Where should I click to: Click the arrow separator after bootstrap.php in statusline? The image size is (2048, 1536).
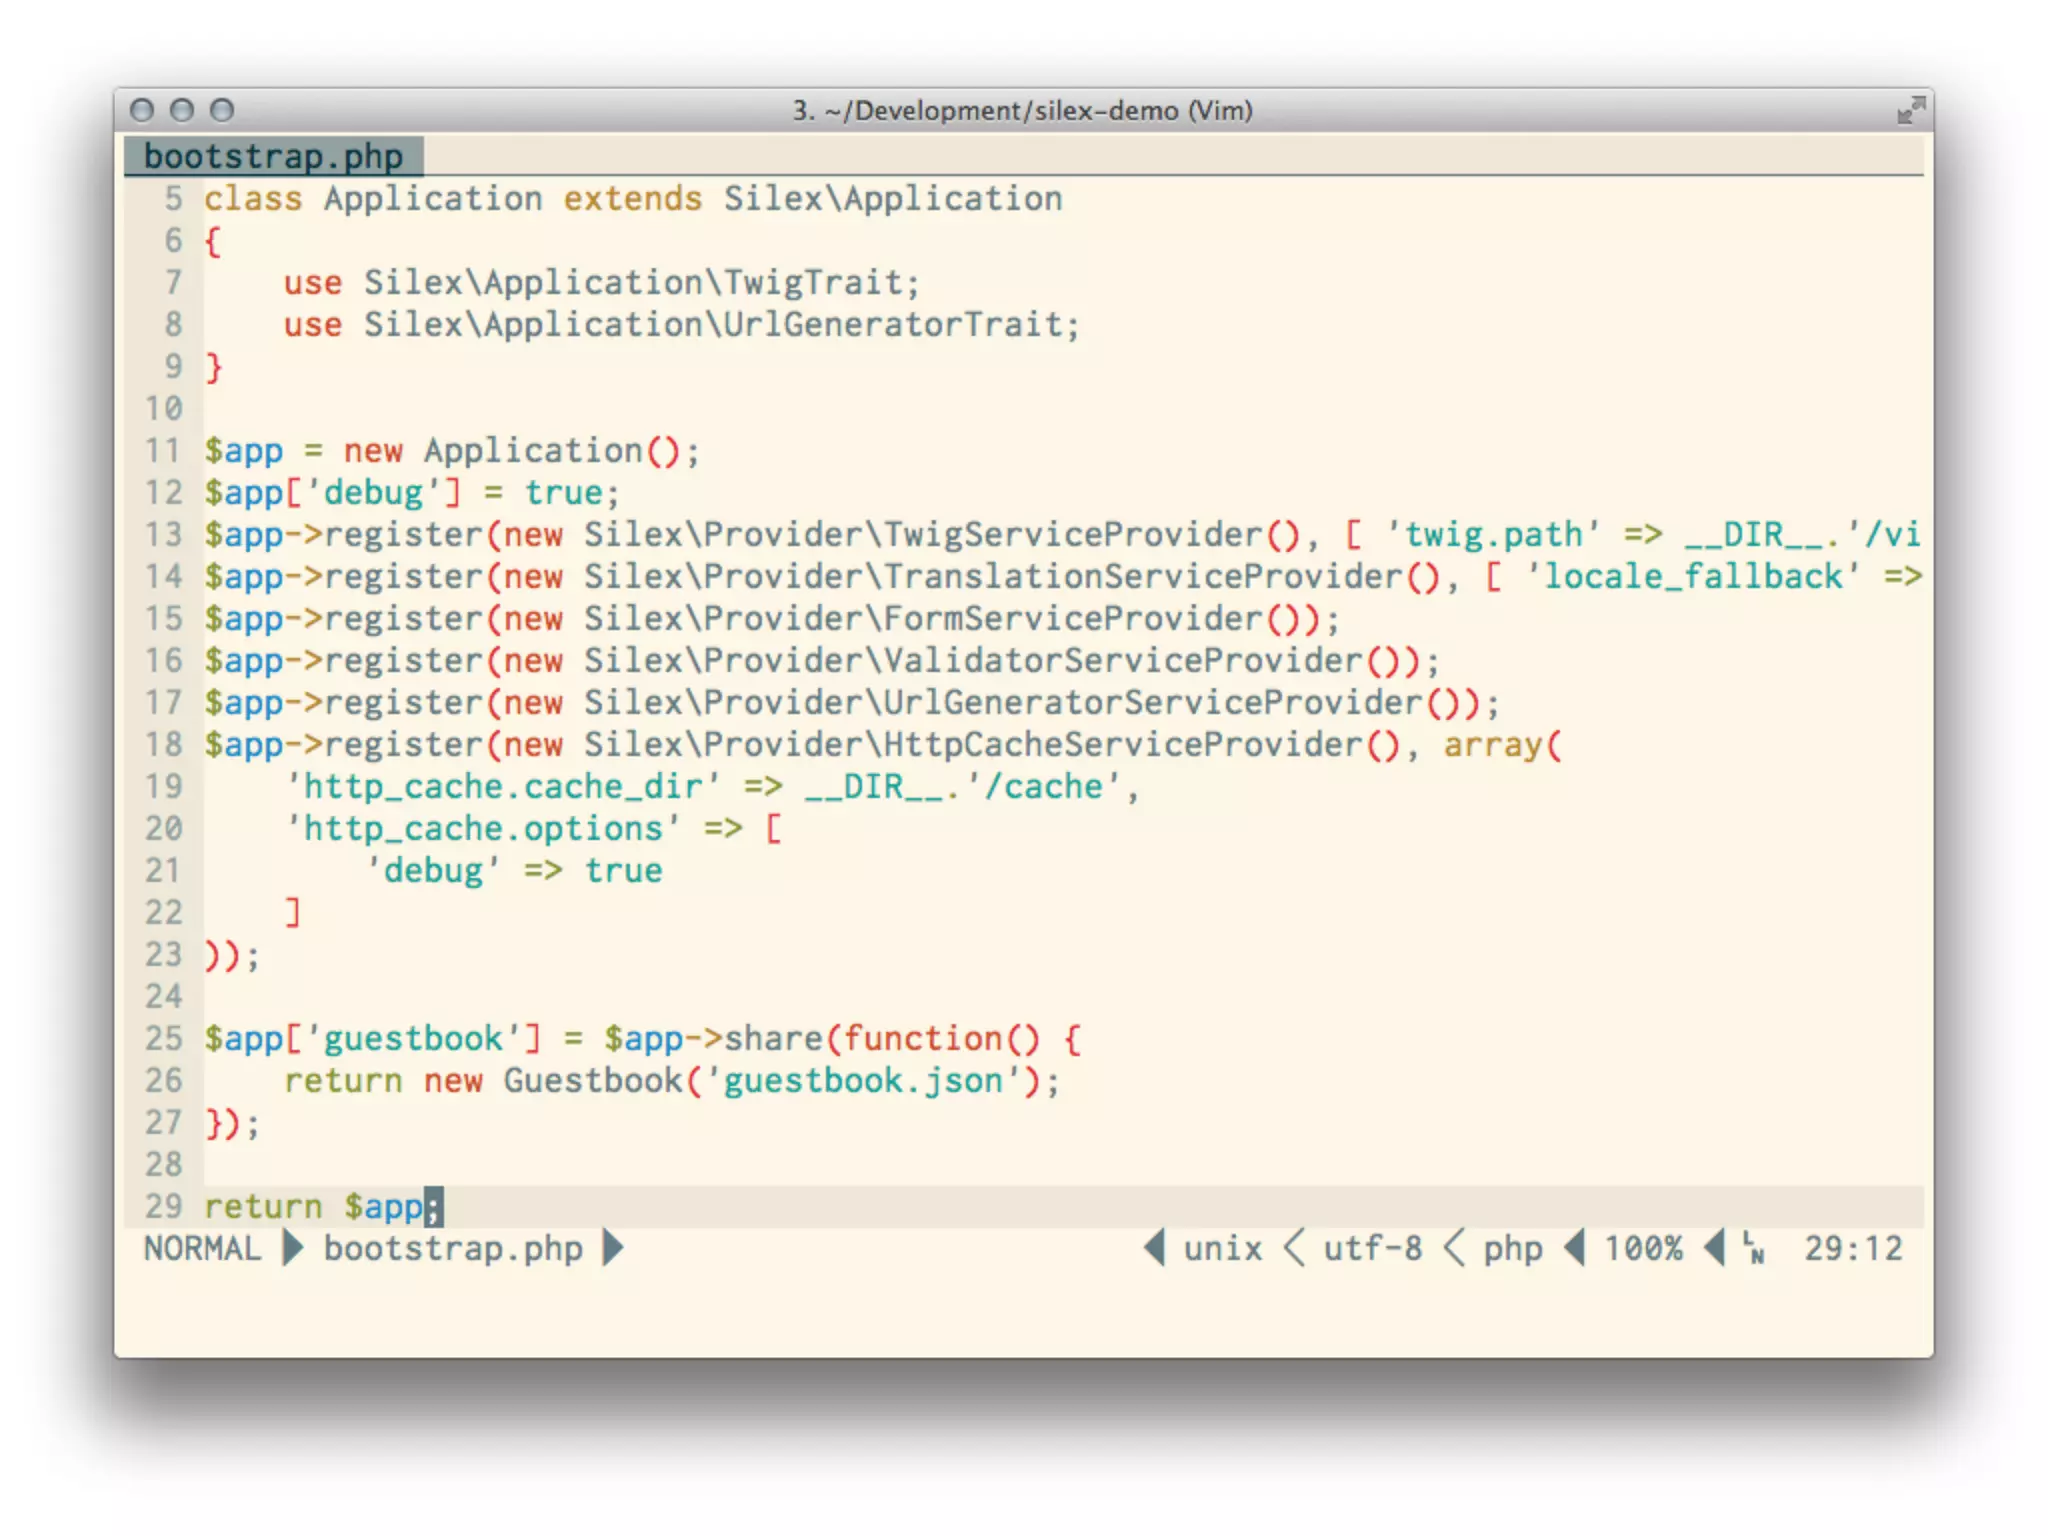[613, 1247]
